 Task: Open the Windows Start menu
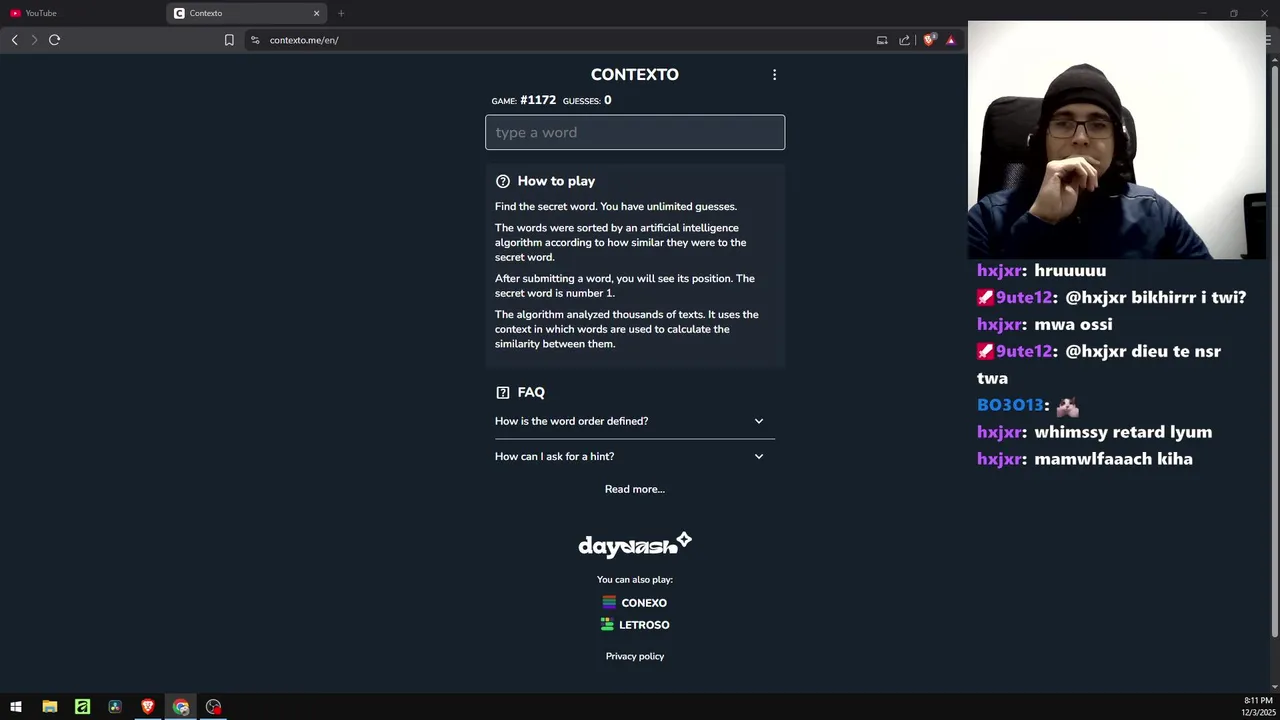click(x=16, y=707)
